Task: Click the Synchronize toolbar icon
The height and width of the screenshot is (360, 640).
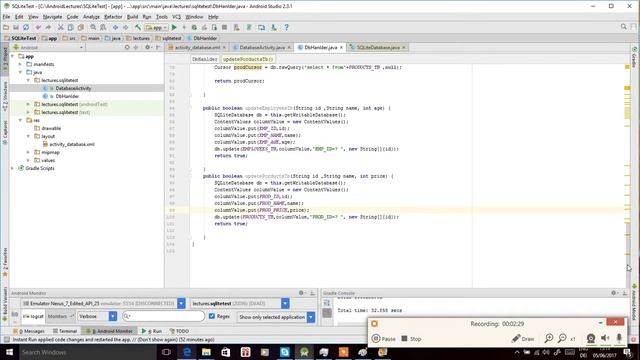Action: pos(26,27)
